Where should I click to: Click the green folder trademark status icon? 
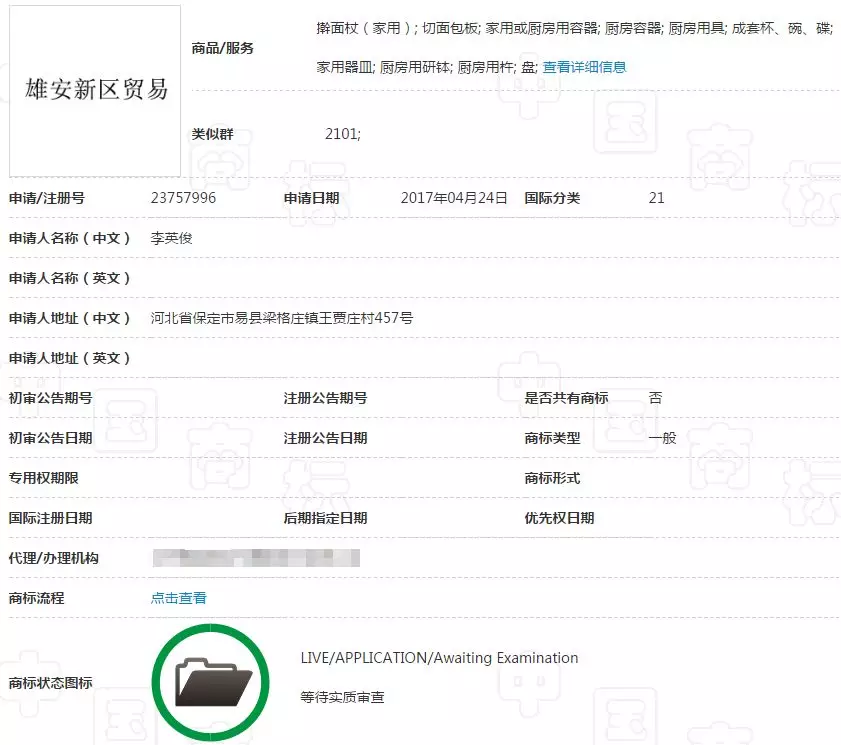point(210,680)
